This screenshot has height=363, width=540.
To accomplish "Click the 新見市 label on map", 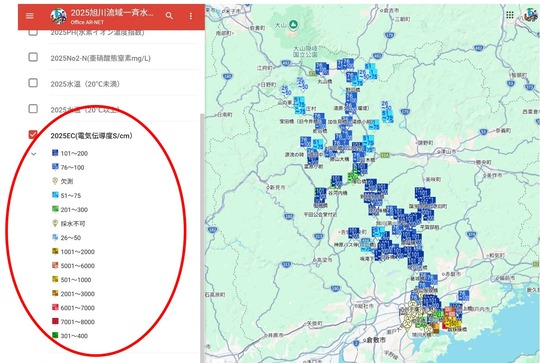I will click(x=277, y=187).
